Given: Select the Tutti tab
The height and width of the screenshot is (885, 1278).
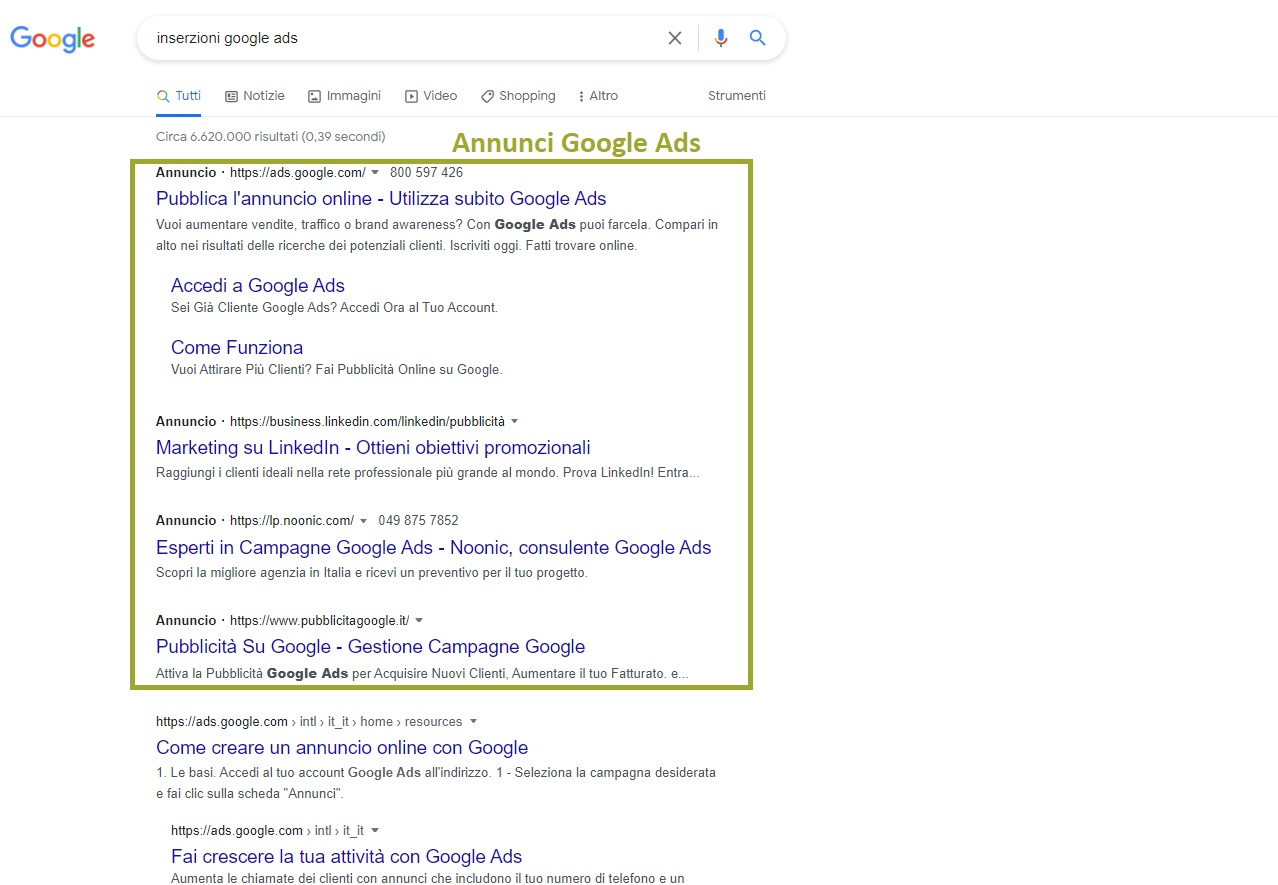Looking at the screenshot, I should 179,96.
